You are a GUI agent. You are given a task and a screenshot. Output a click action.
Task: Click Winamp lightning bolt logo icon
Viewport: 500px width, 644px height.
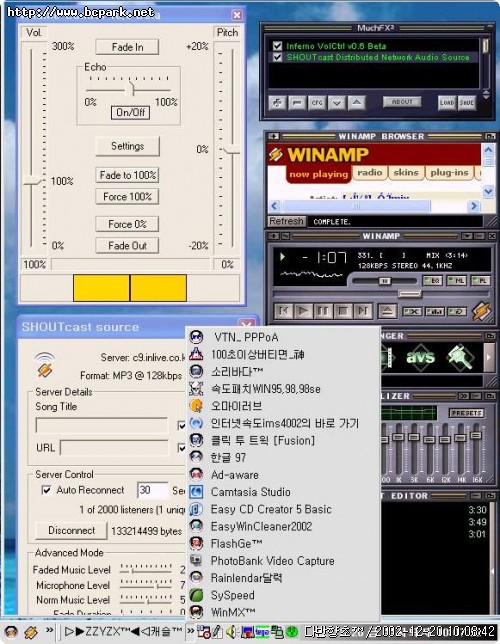point(481,311)
